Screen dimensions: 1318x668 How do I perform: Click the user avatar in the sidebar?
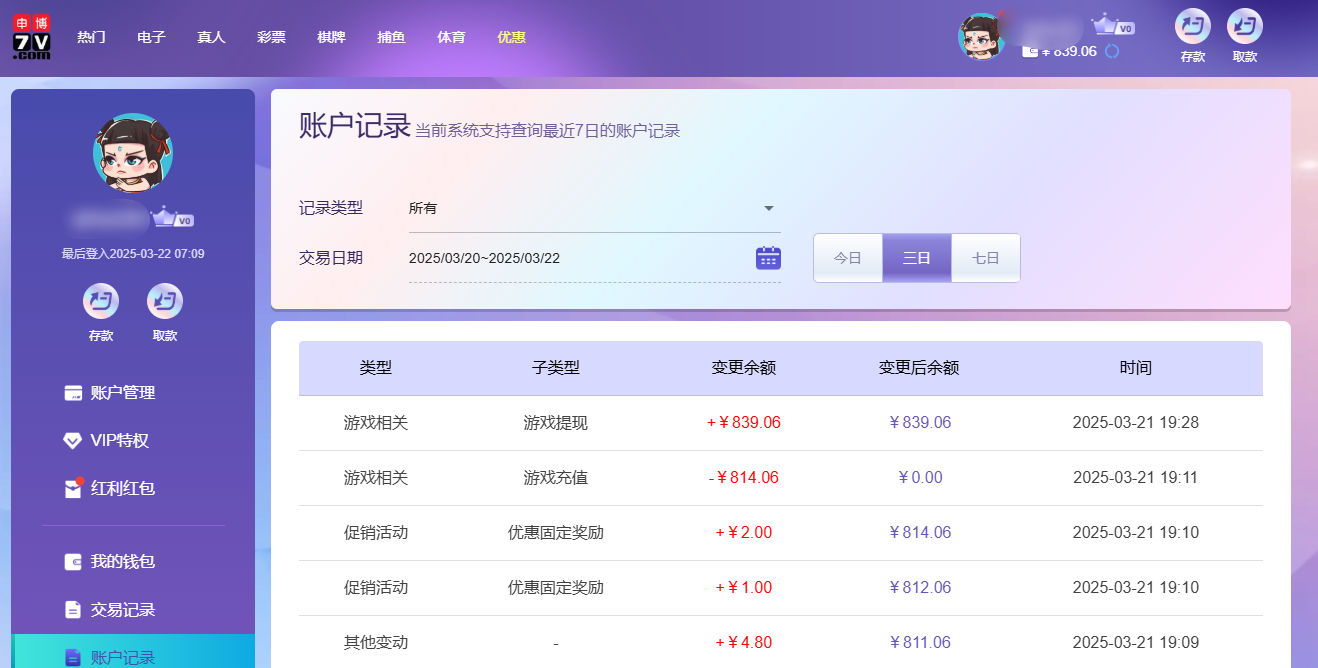click(x=131, y=155)
